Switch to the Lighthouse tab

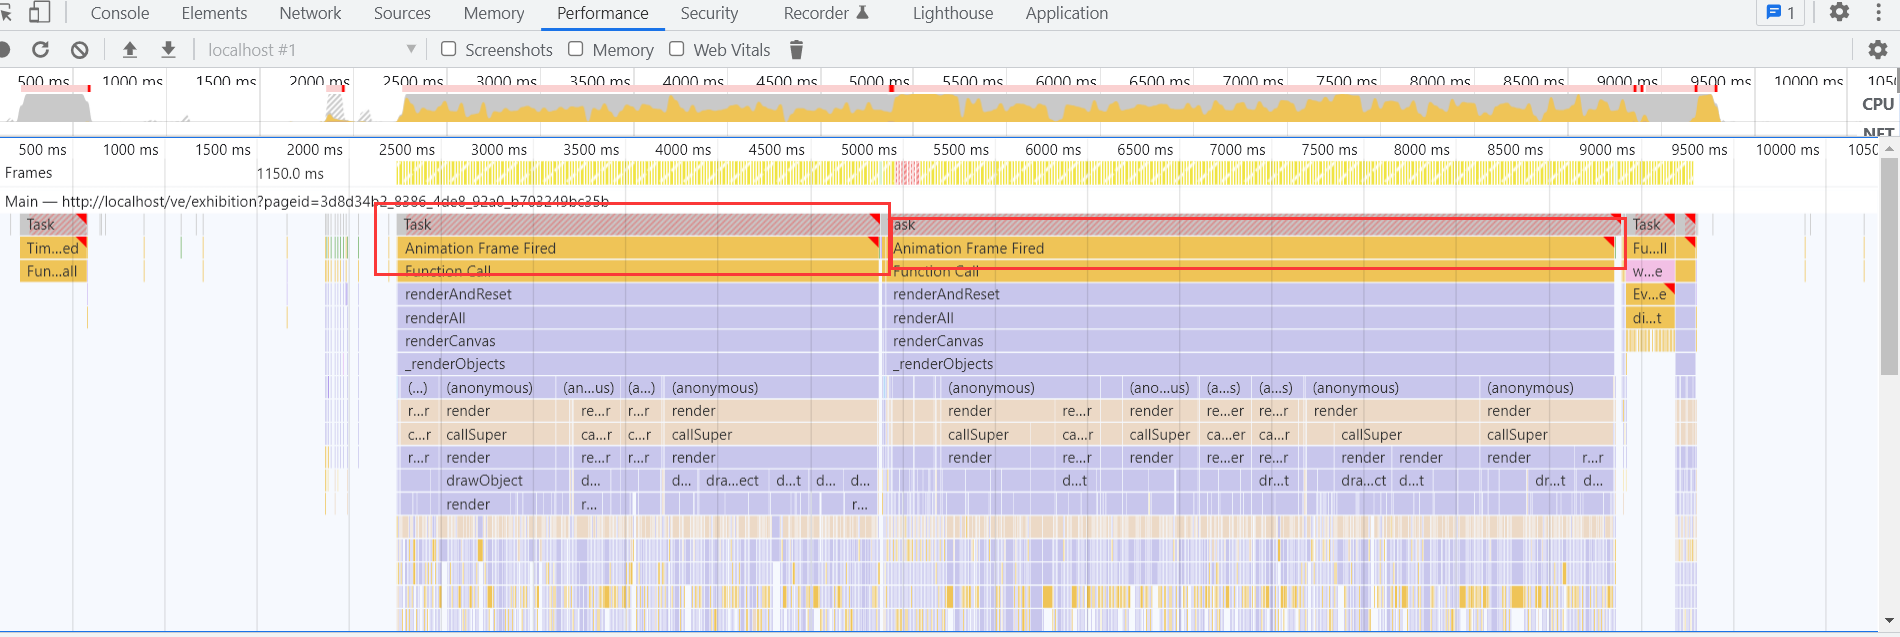953,13
